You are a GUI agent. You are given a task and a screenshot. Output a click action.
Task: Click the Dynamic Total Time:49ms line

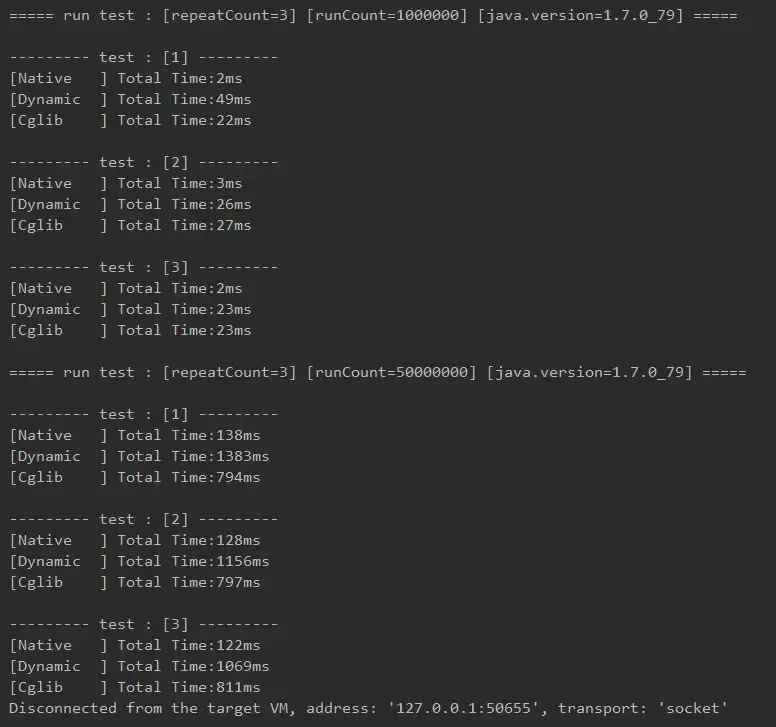[x=131, y=99]
